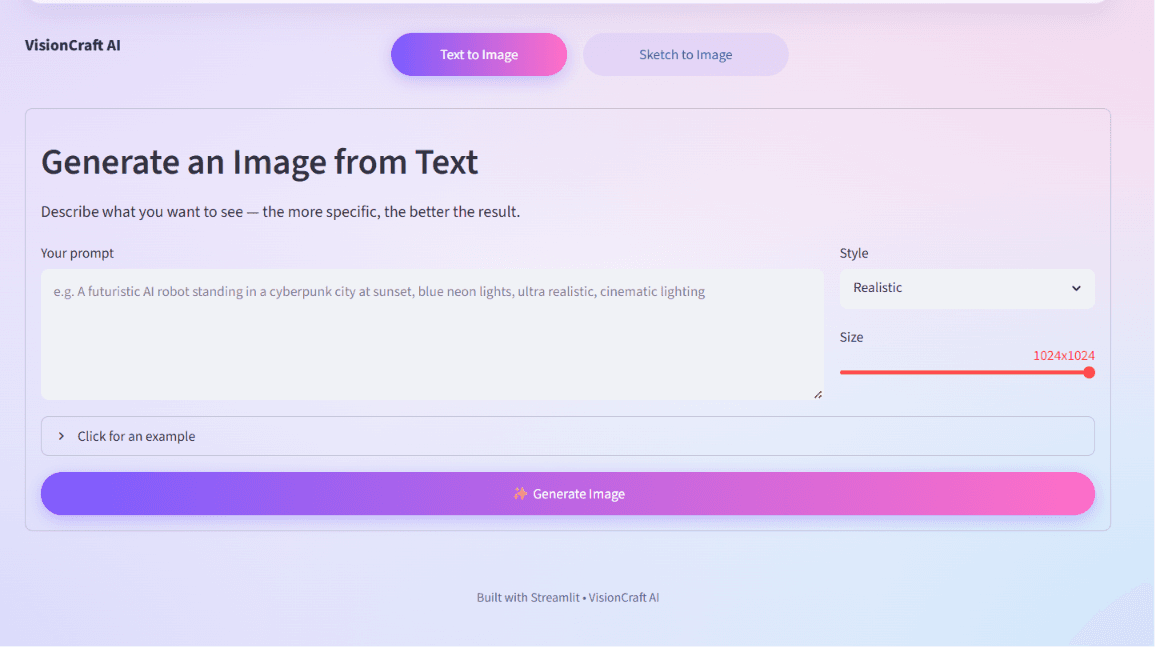Viewport: 1155px width, 647px height.
Task: Click the prompt box resize grip icon
Action: (818, 394)
